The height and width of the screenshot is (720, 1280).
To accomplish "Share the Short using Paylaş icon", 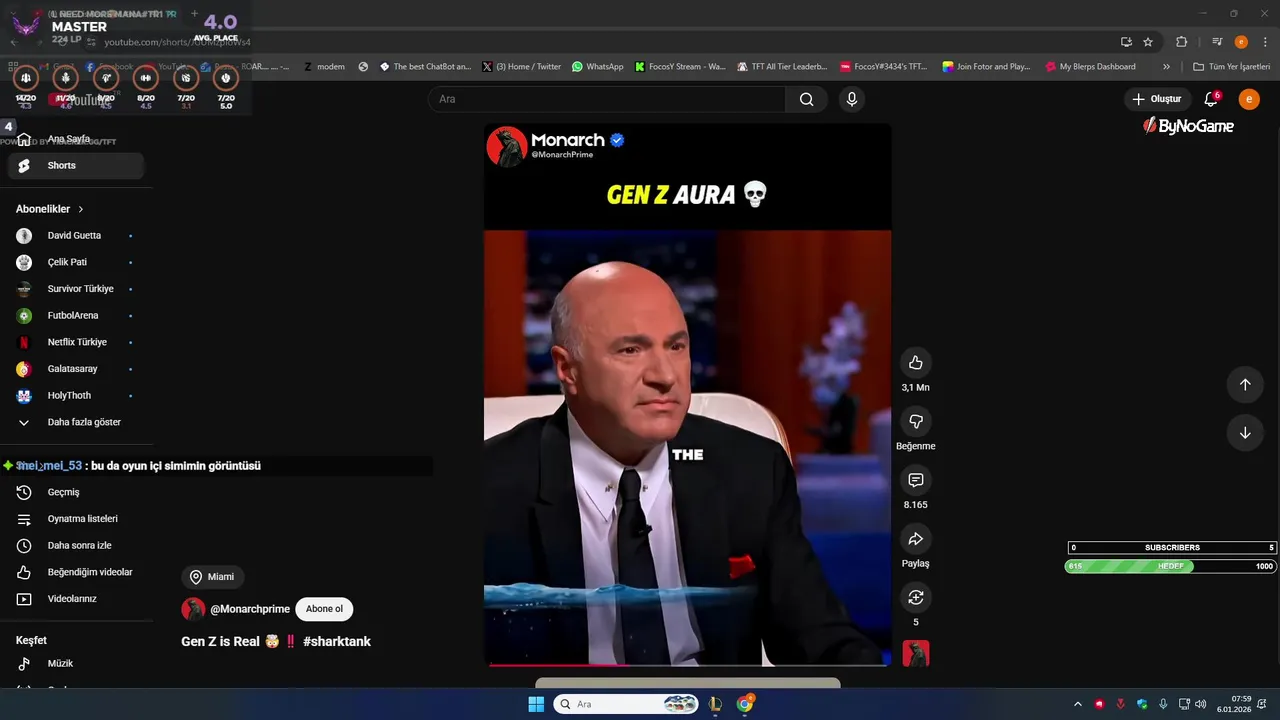I will (915, 539).
